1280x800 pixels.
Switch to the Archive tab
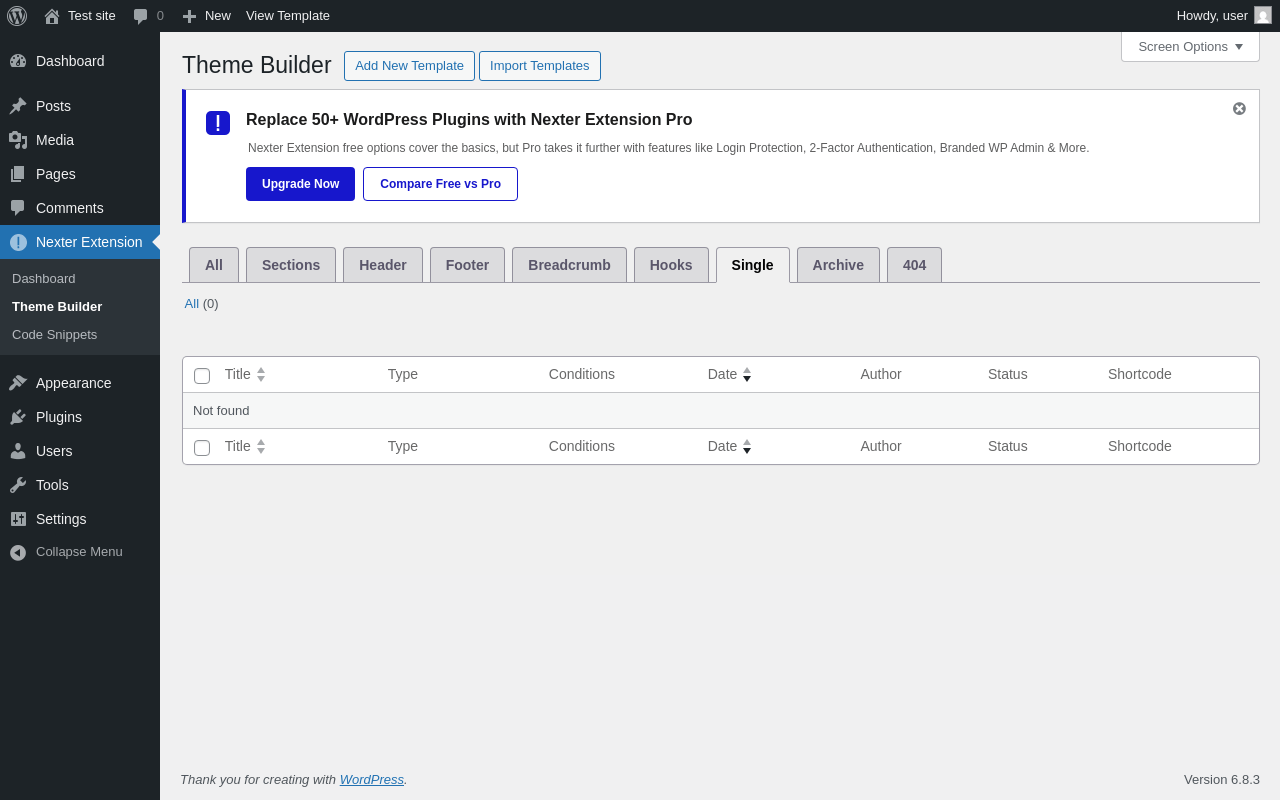pos(838,265)
